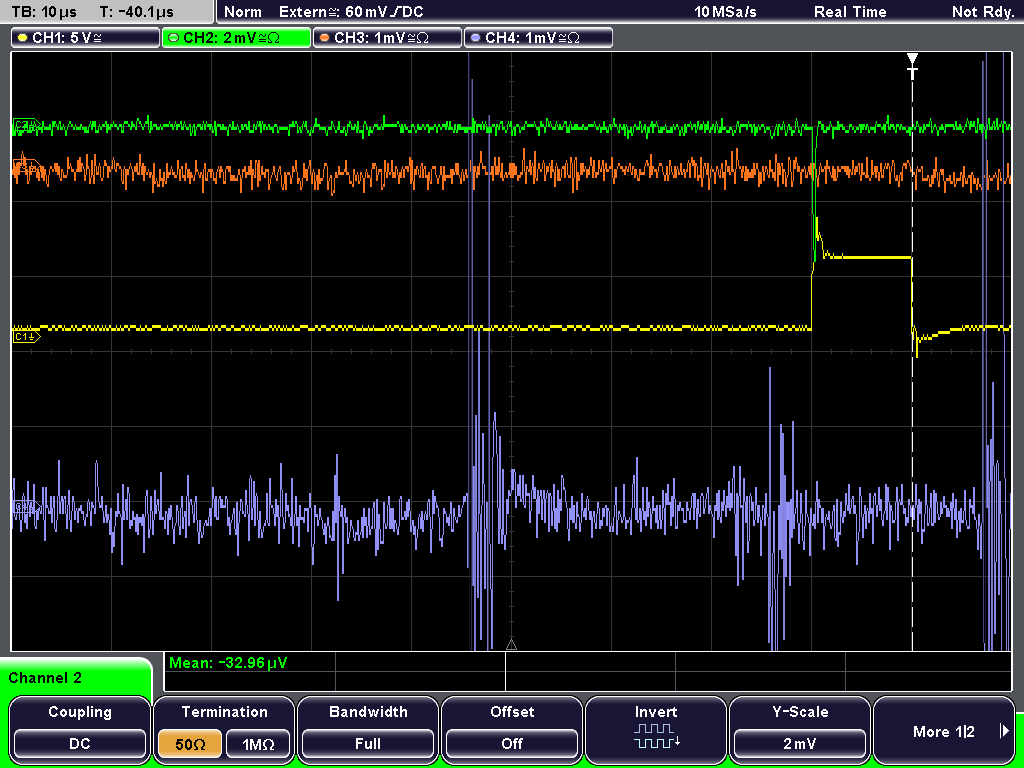Screen dimensions: 1024x768
Task: Click the trigger position marker at top
Action: 912,65
